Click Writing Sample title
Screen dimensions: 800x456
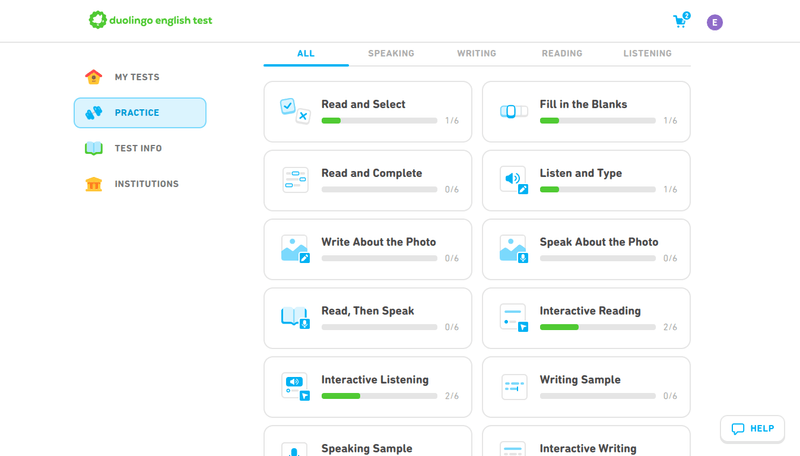click(580, 380)
